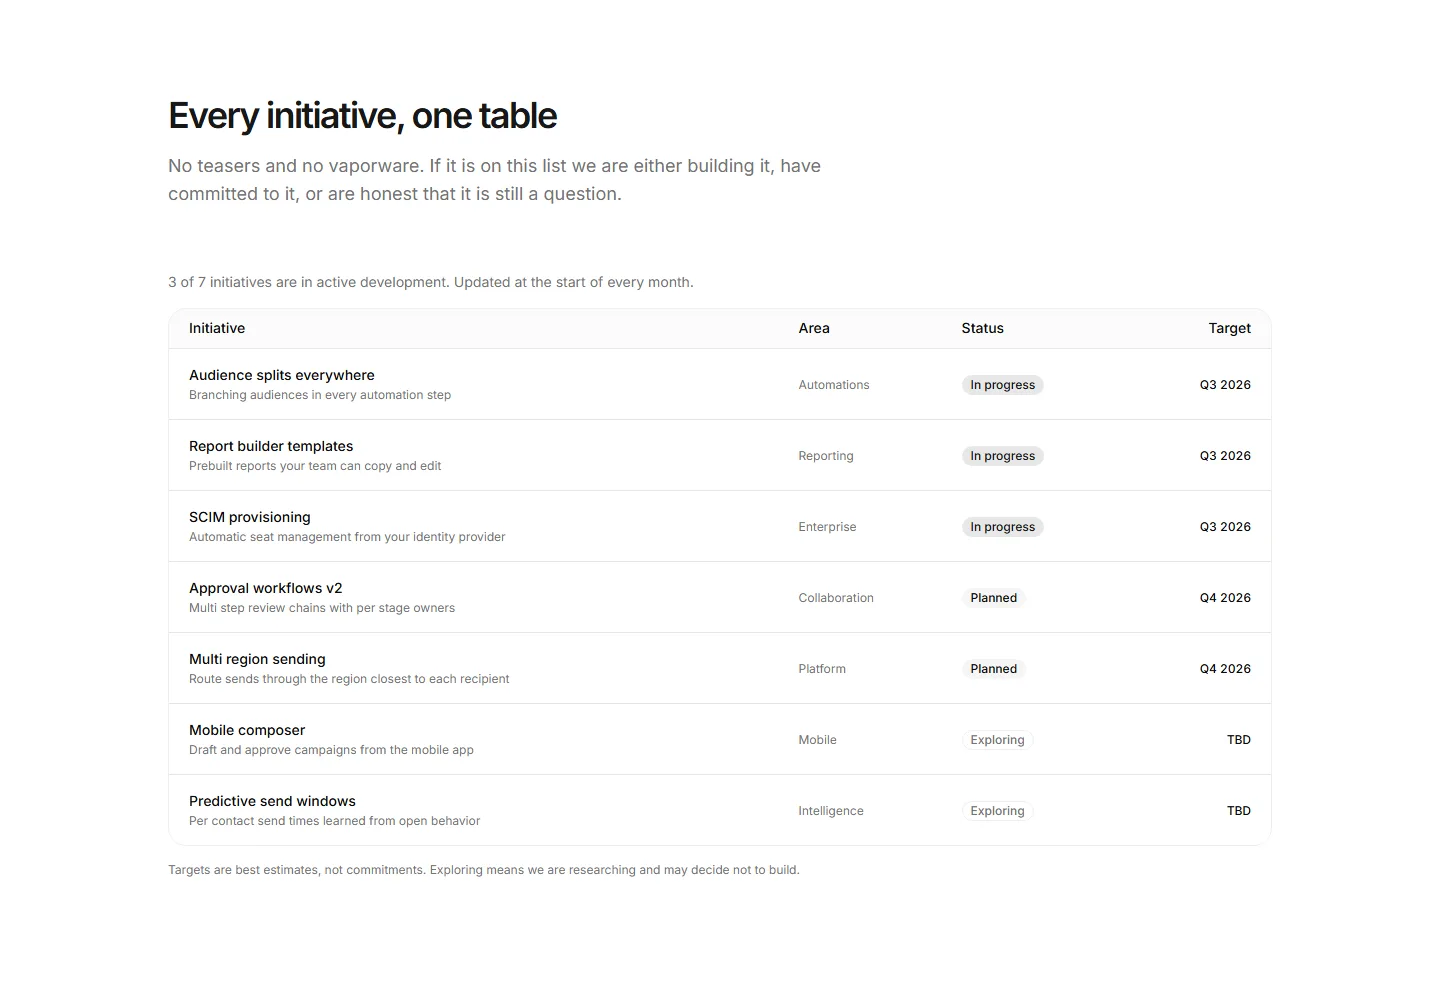Click 'Branching audiences in every automation step' description
The image size is (1440, 1000).
click(x=320, y=395)
